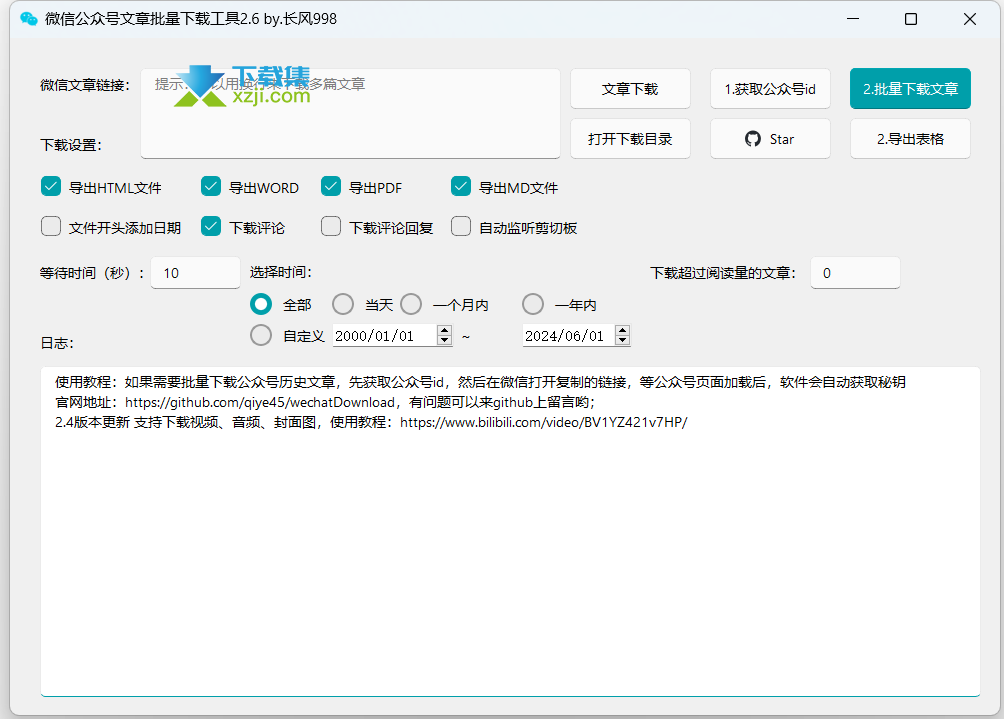Click the bilibili tutorial URL in log
The height and width of the screenshot is (719, 1004).
544,422
